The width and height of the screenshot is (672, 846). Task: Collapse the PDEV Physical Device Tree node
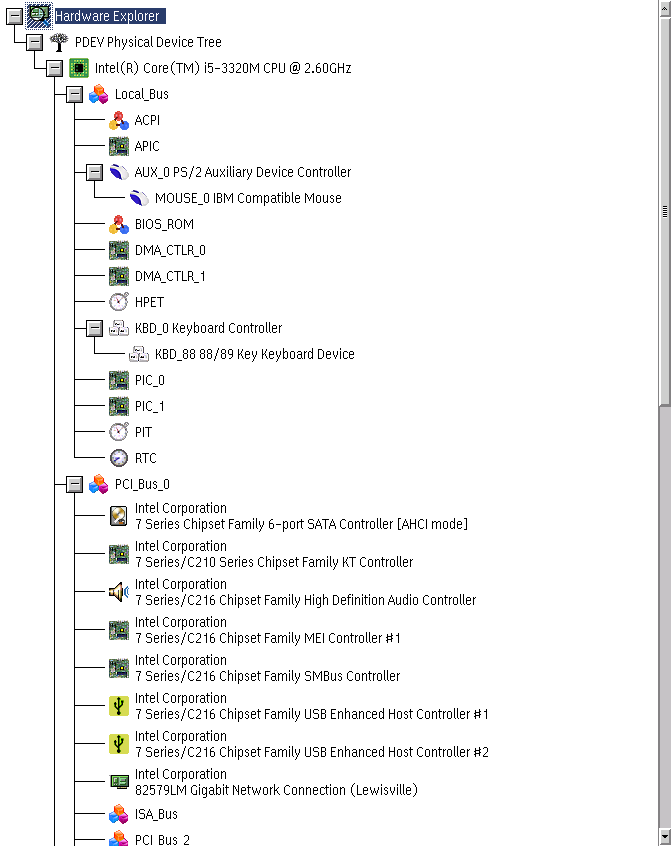[35, 42]
